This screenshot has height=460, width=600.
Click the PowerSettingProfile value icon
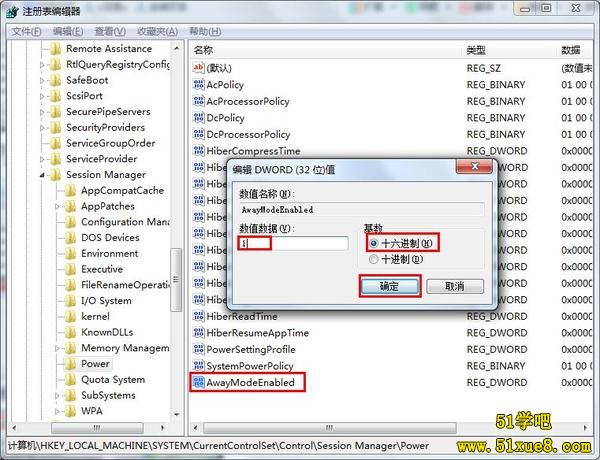[x=198, y=349]
